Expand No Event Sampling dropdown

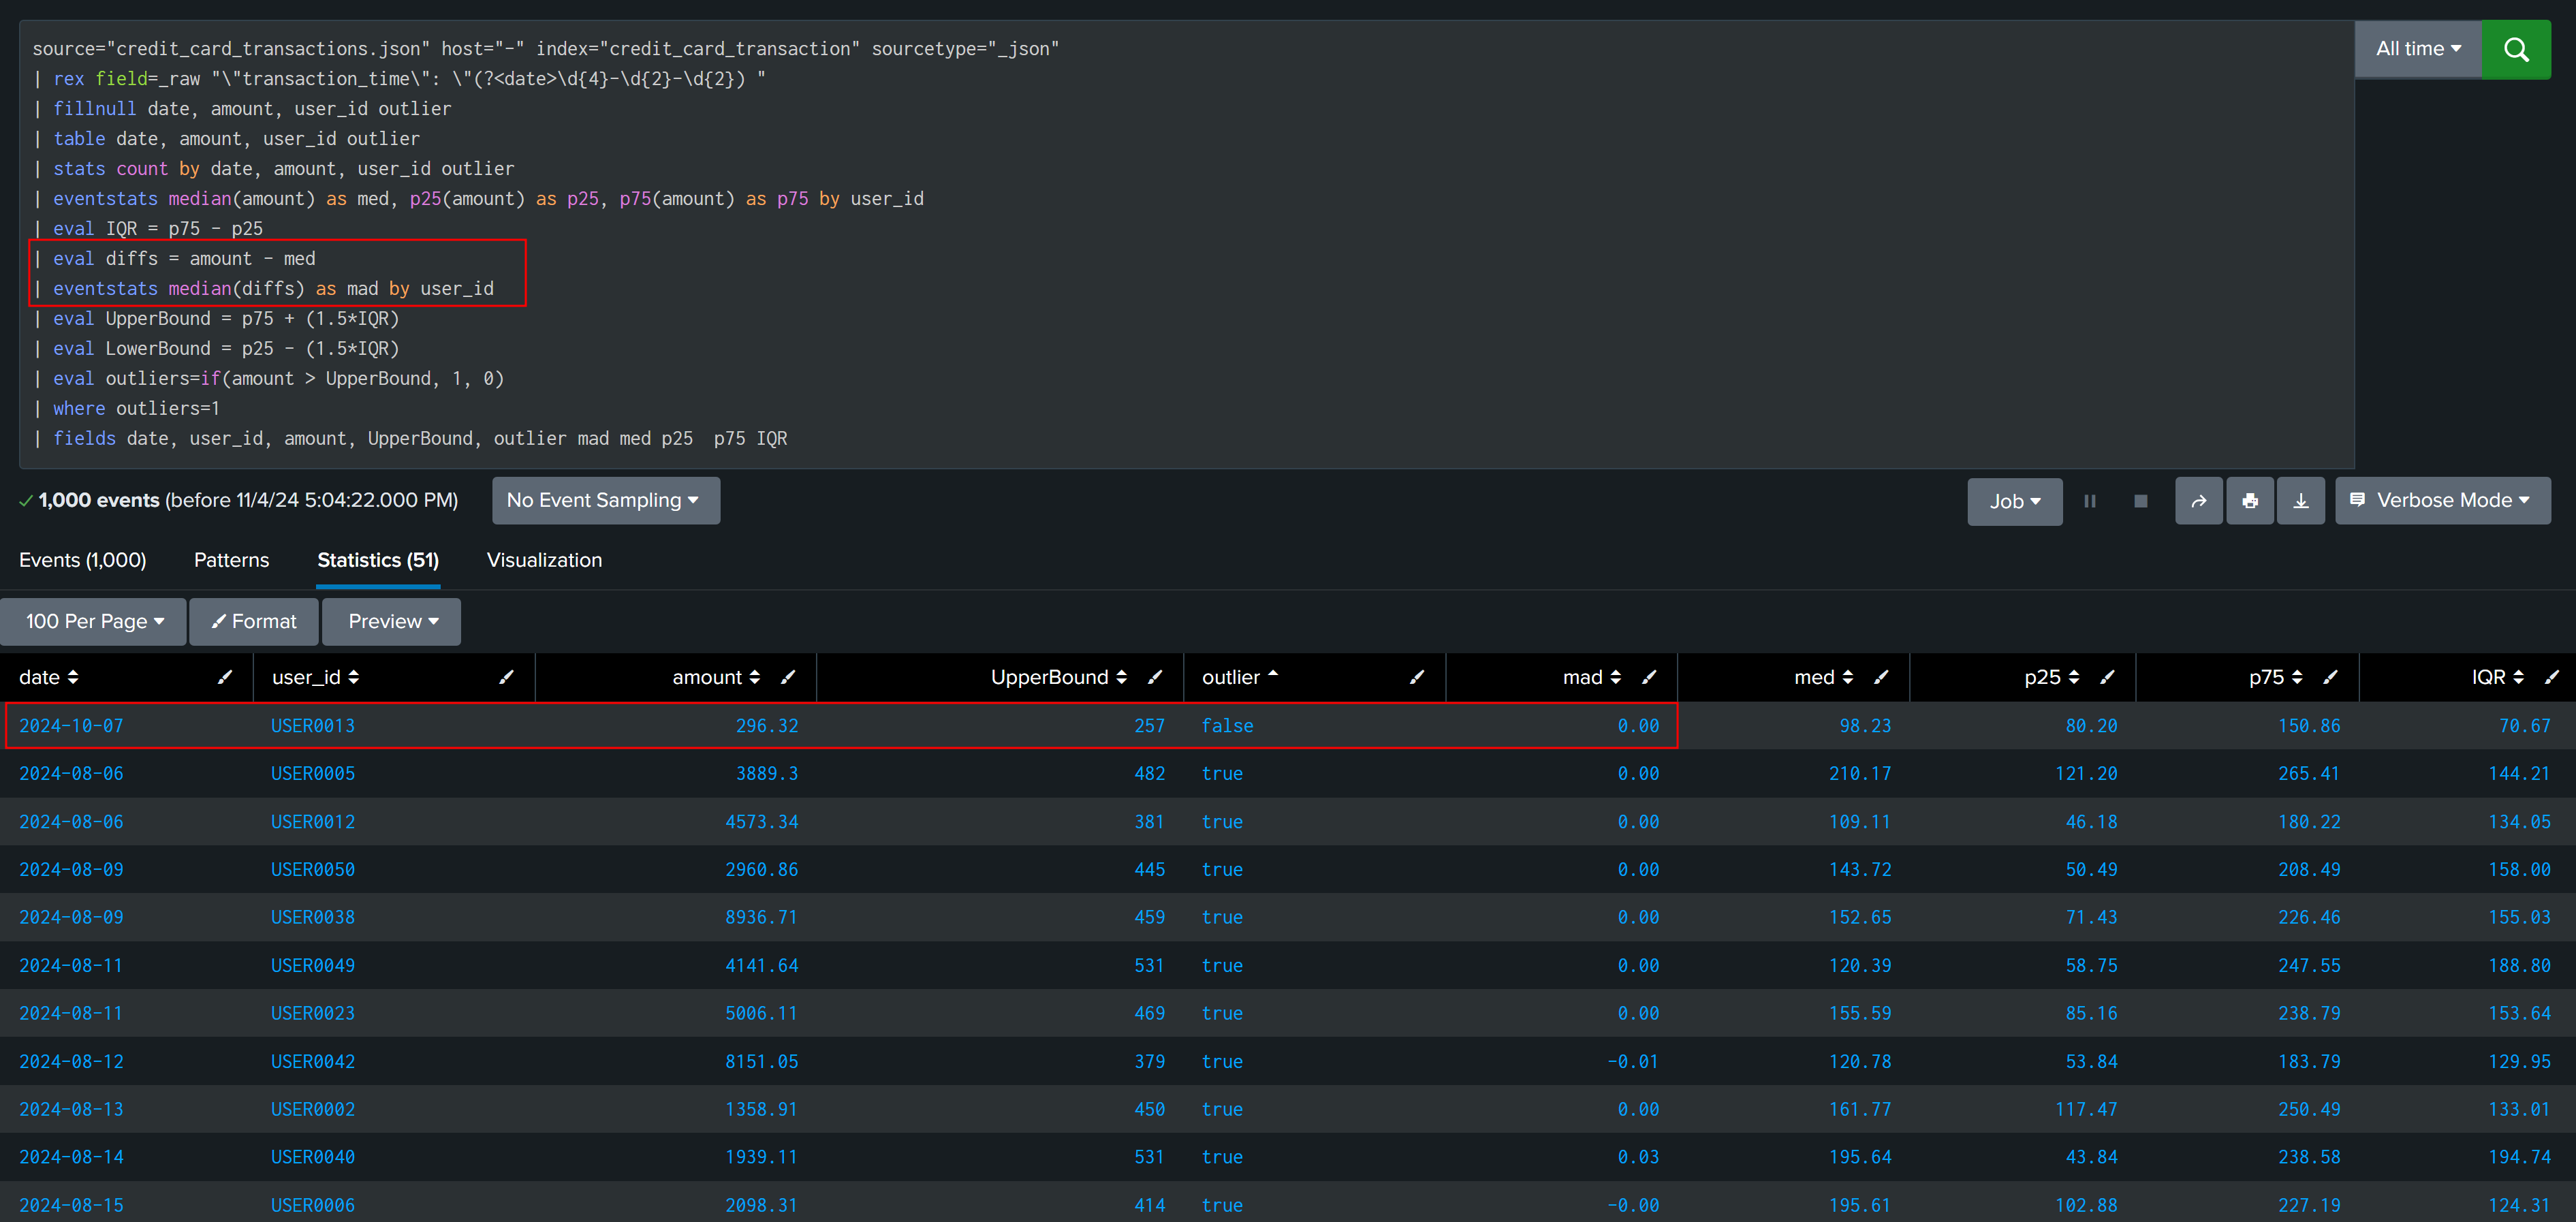[604, 500]
